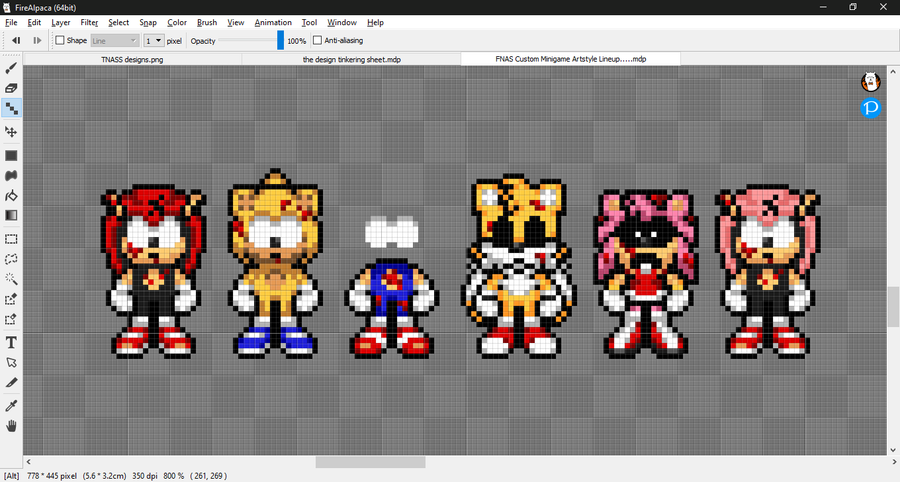900x482 pixels.
Task: Select the rectangular Select tool
Action: [x=11, y=239]
